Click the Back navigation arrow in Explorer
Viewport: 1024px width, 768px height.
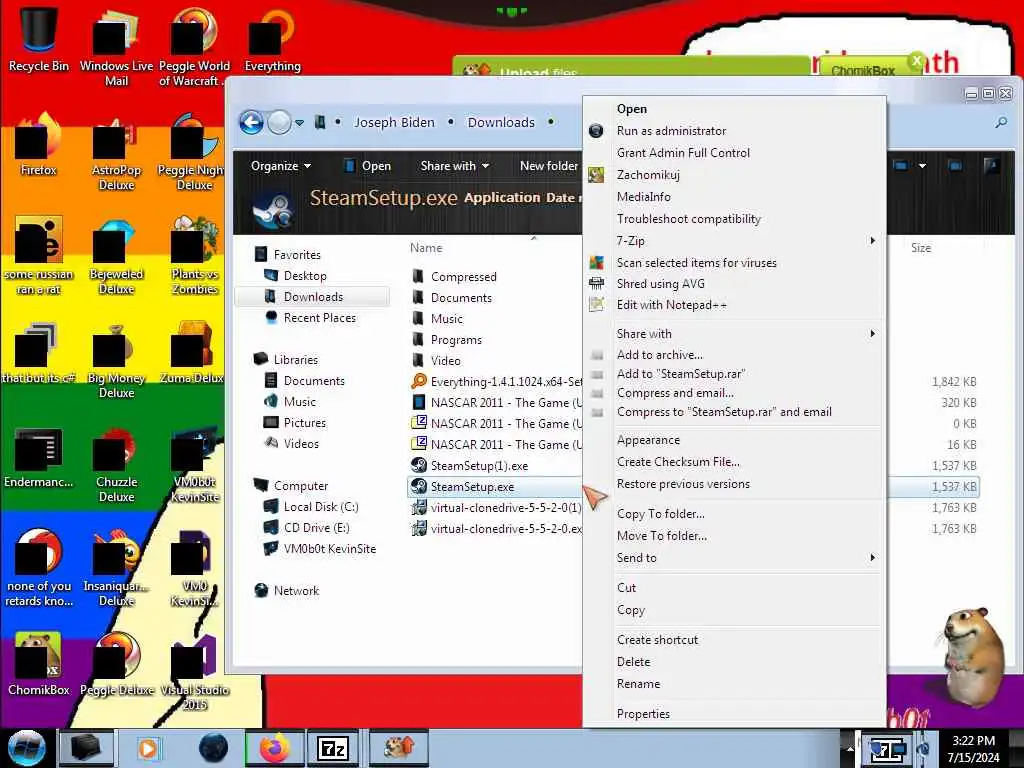251,122
